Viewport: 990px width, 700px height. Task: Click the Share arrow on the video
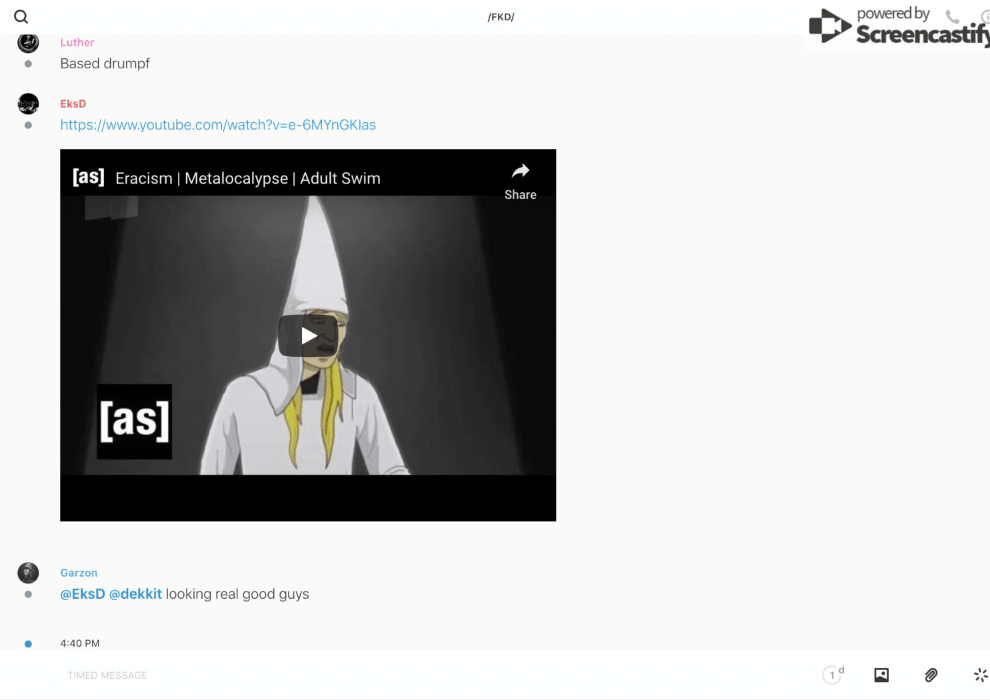point(520,180)
